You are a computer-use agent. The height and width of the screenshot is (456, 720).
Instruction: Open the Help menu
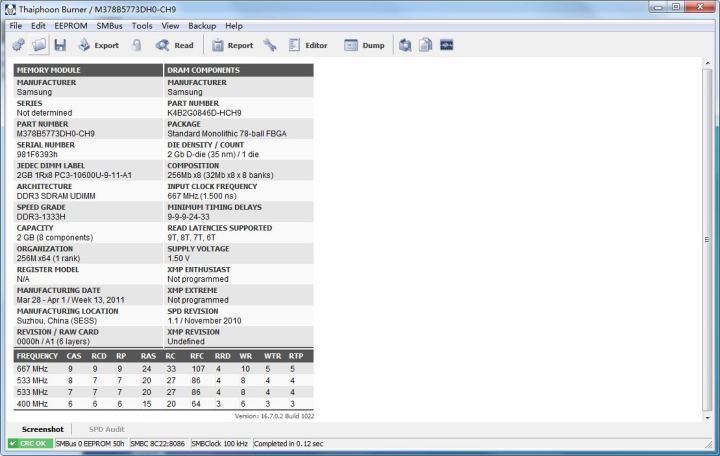(x=234, y=26)
